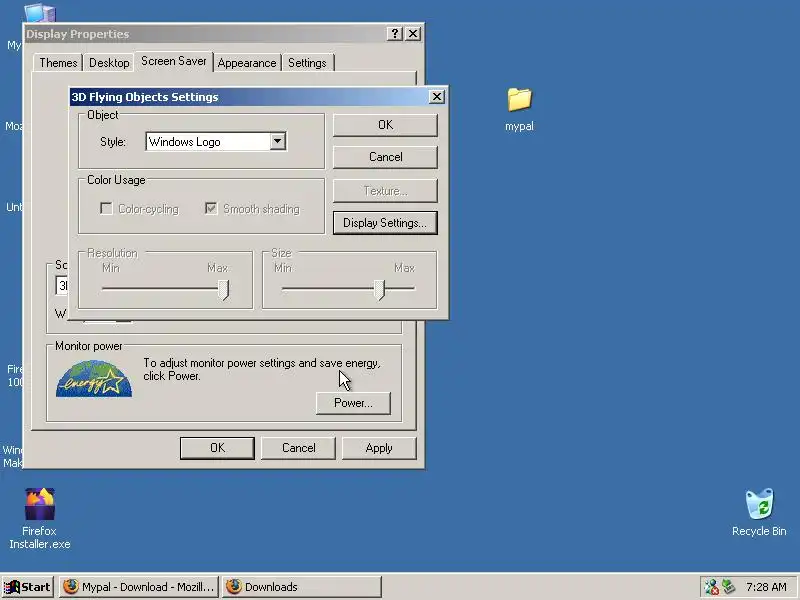Image resolution: width=800 pixels, height=600 pixels.
Task: Cancel the 3D Flying Objects Settings dialog
Action: tap(385, 157)
